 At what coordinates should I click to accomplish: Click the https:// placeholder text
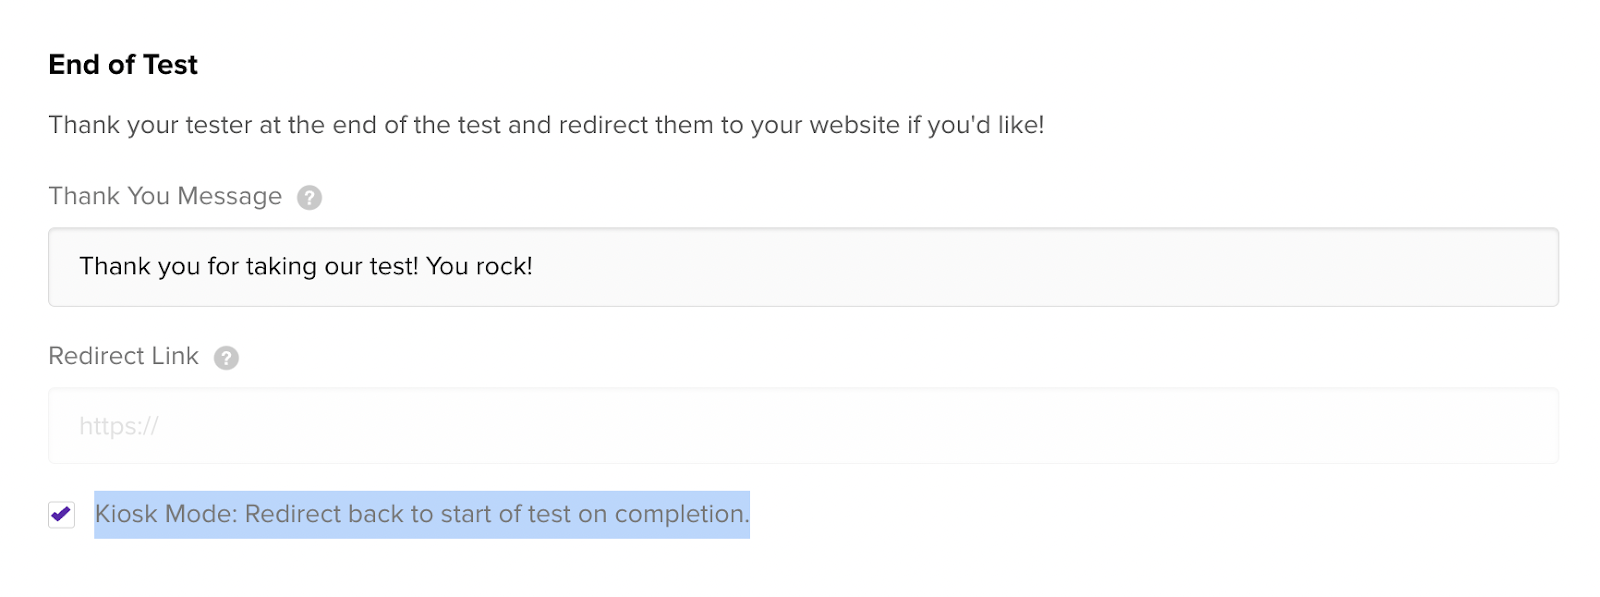(x=119, y=426)
